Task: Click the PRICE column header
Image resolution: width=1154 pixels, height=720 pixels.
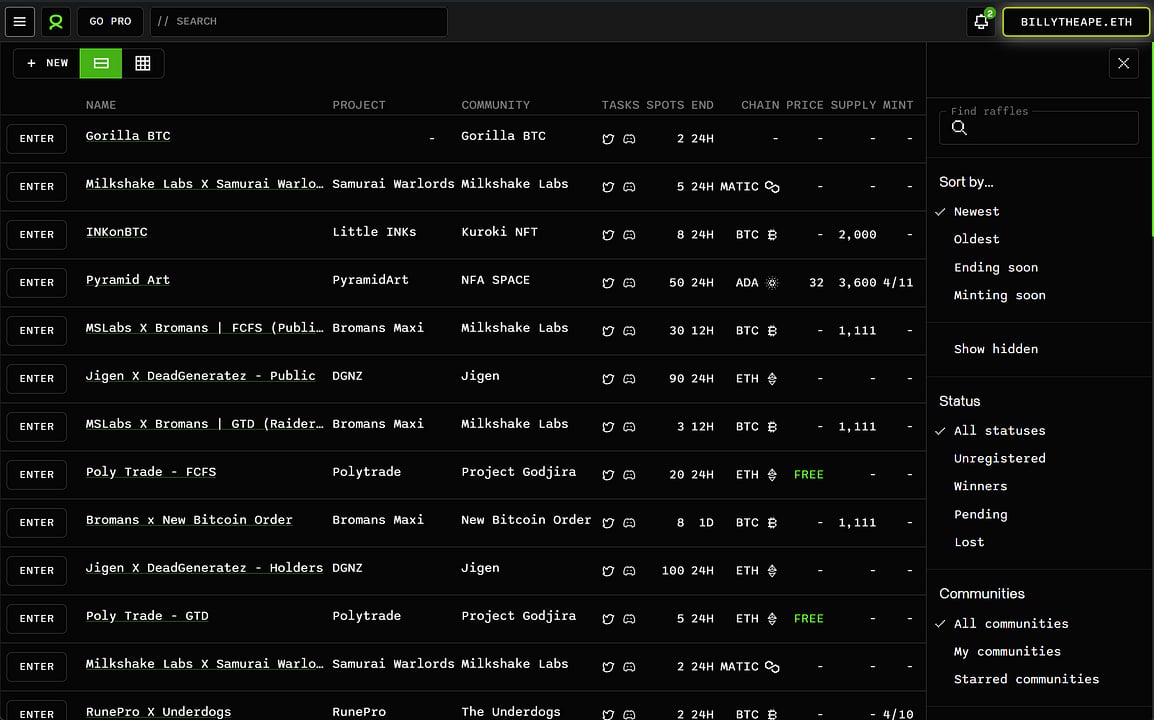Action: [804, 105]
